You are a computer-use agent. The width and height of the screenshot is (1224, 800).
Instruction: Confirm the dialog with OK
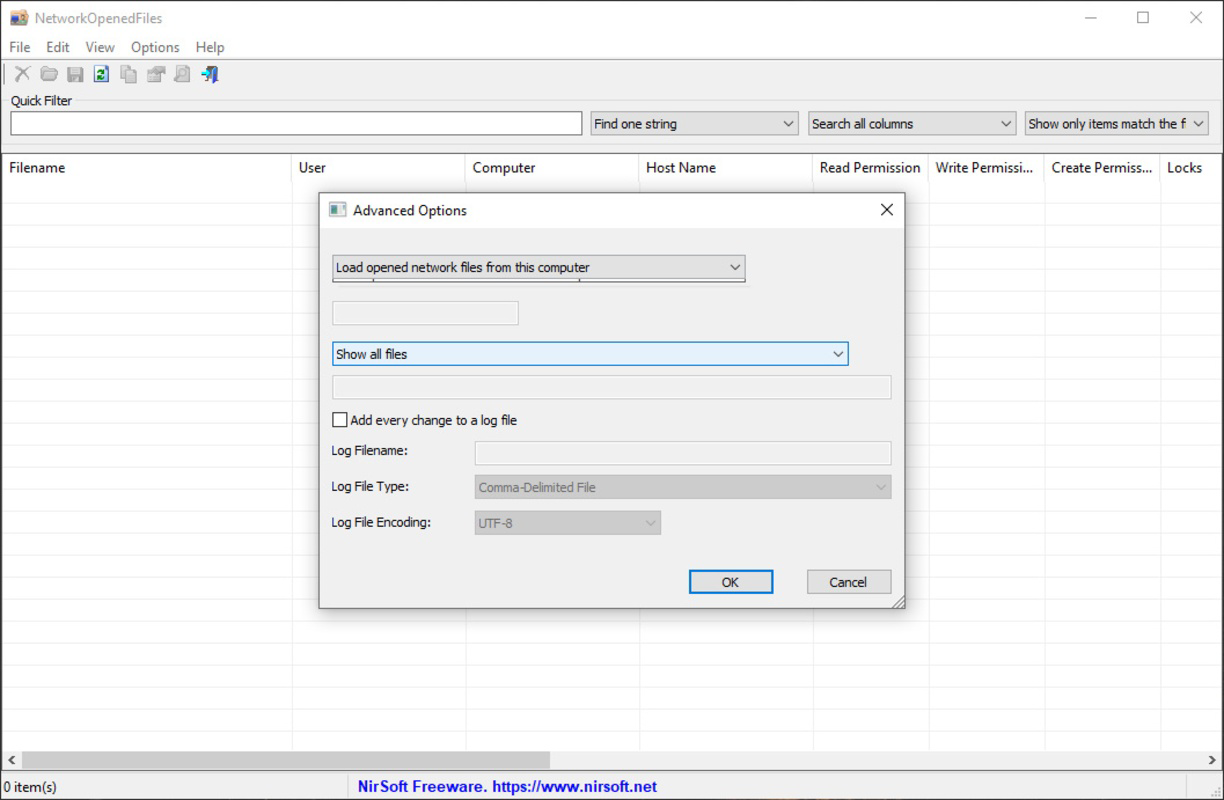[x=731, y=582]
